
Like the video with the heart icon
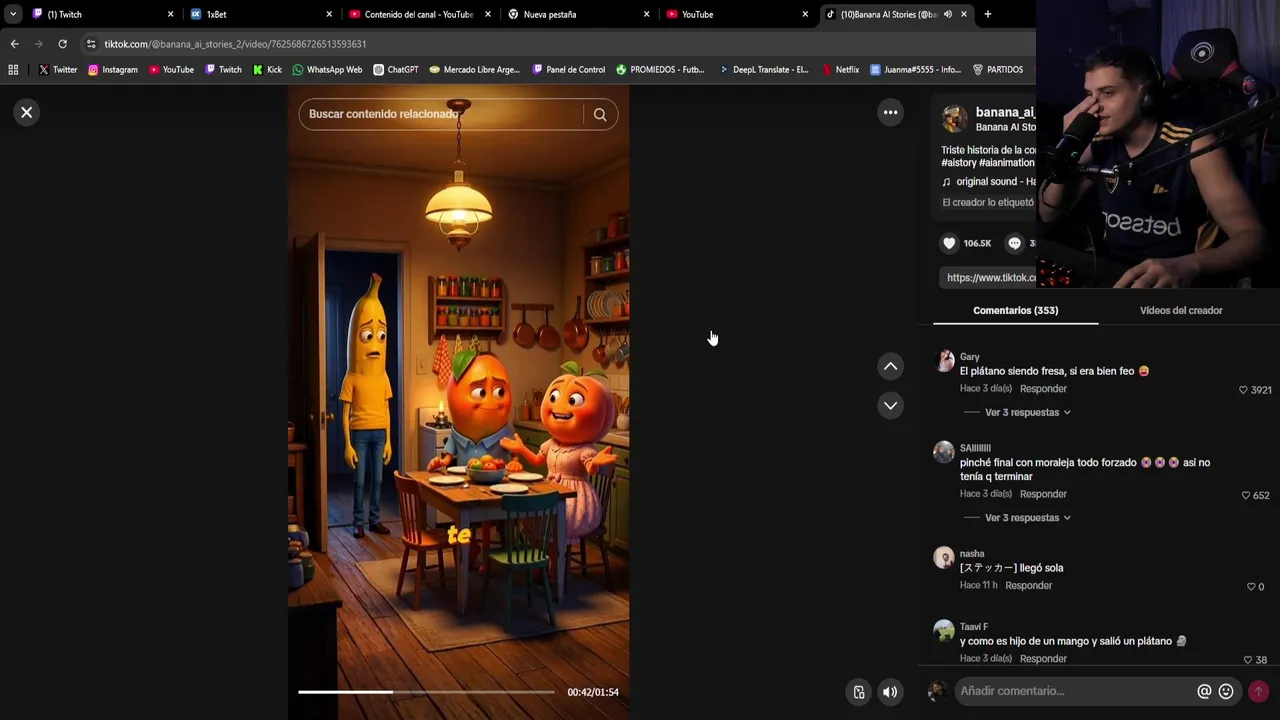[949, 243]
